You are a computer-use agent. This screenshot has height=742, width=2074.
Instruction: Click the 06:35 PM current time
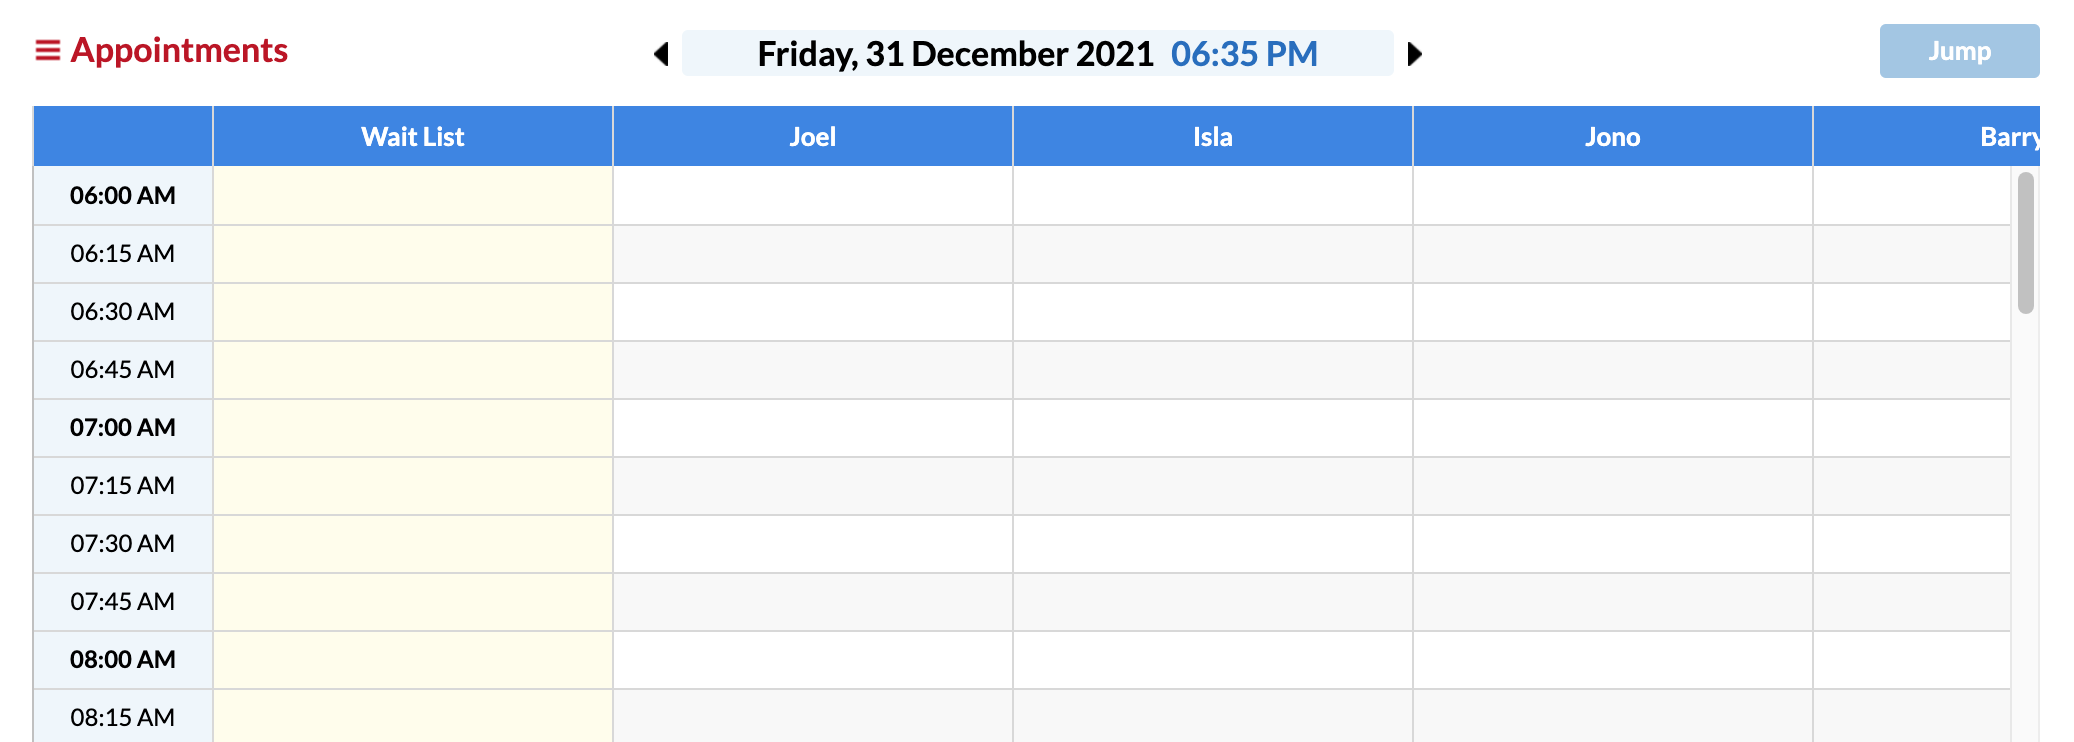pyautogui.click(x=1244, y=54)
